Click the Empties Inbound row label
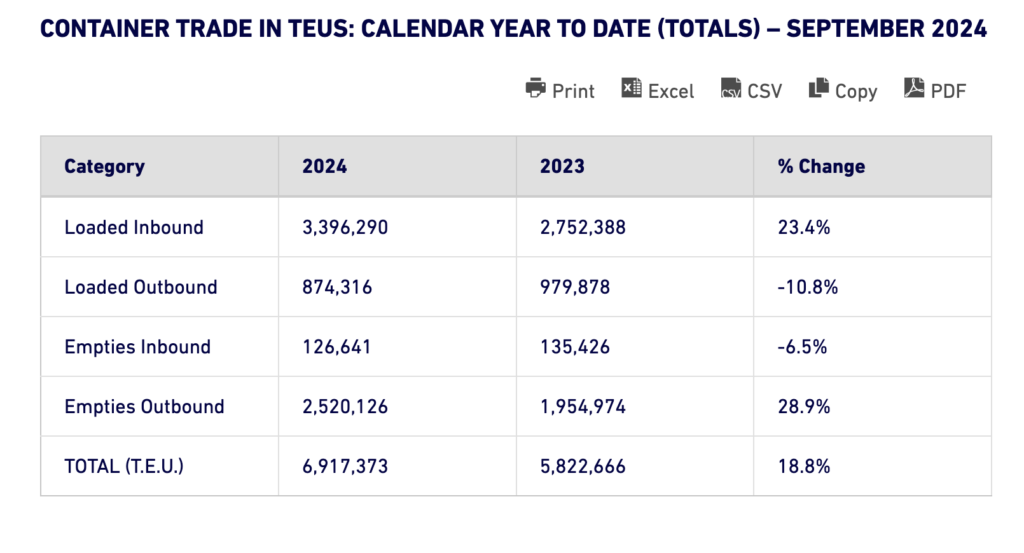The width and height of the screenshot is (1024, 553). pyautogui.click(x=138, y=347)
